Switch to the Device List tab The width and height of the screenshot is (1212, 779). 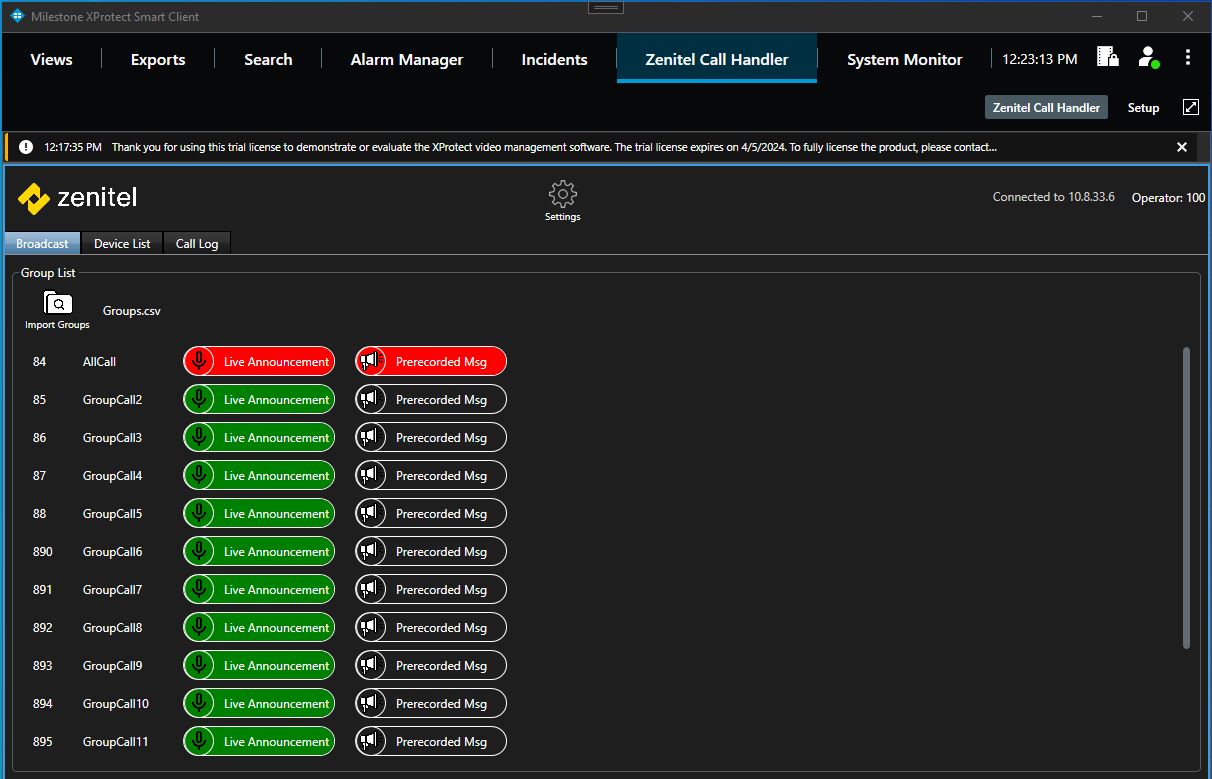pos(122,243)
